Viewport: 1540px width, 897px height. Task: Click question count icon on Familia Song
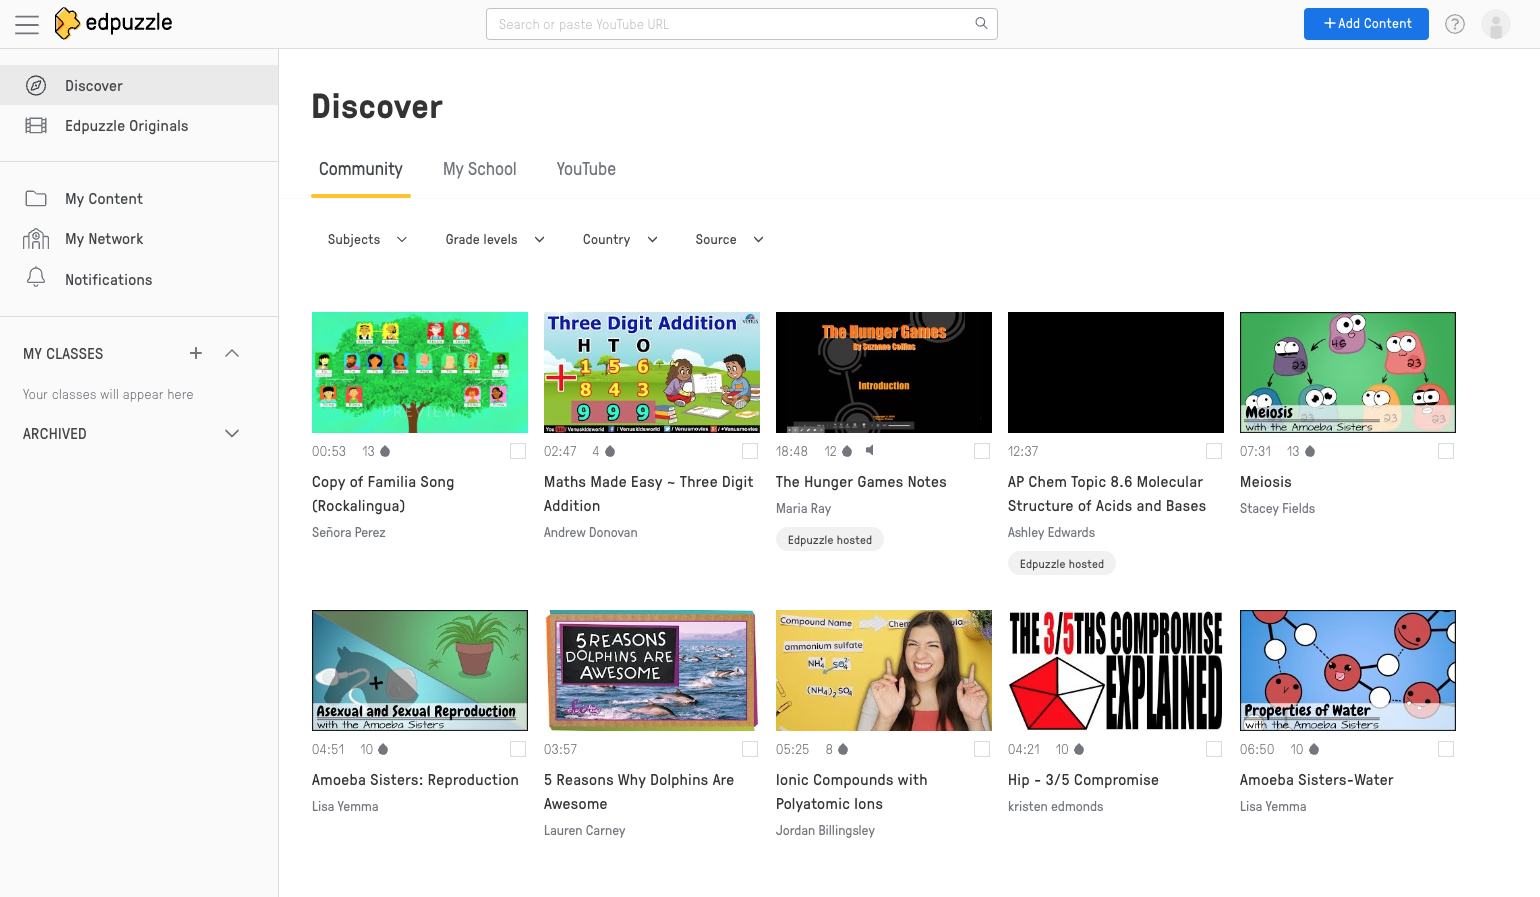(x=385, y=451)
